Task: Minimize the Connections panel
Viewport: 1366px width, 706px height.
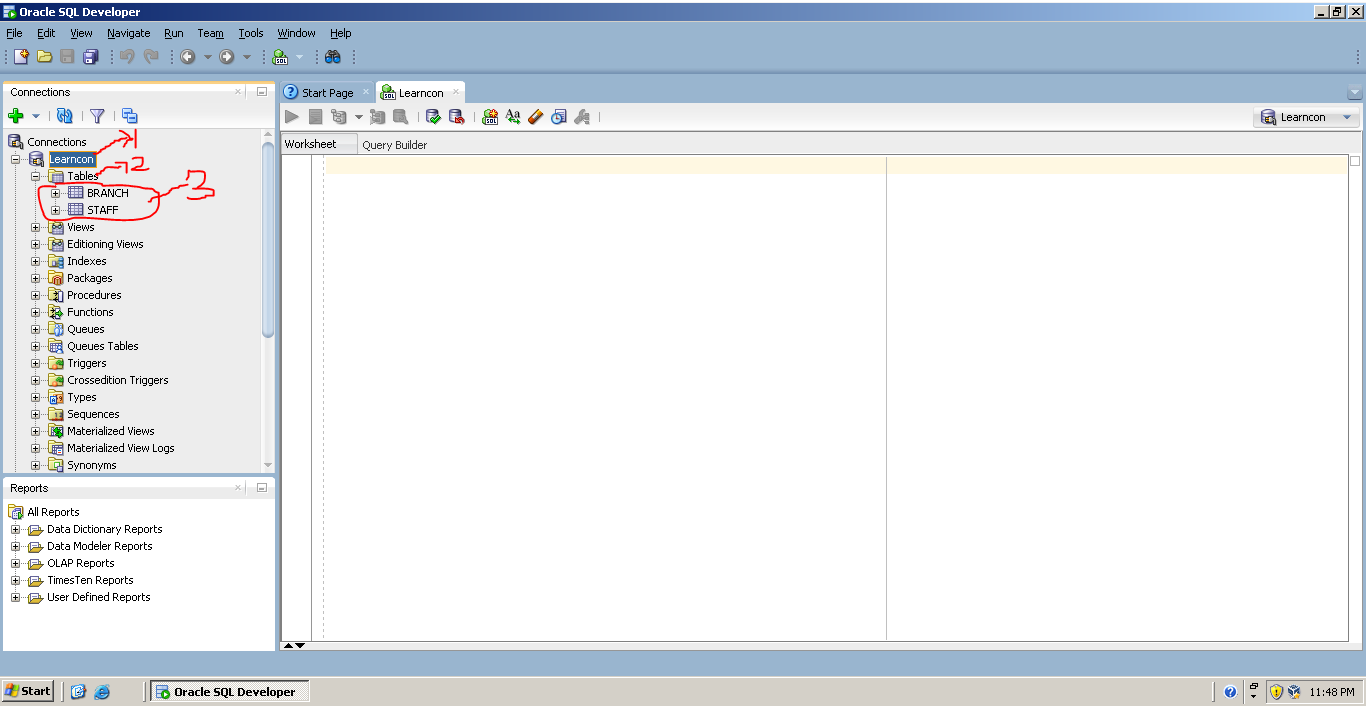Action: pos(262,92)
